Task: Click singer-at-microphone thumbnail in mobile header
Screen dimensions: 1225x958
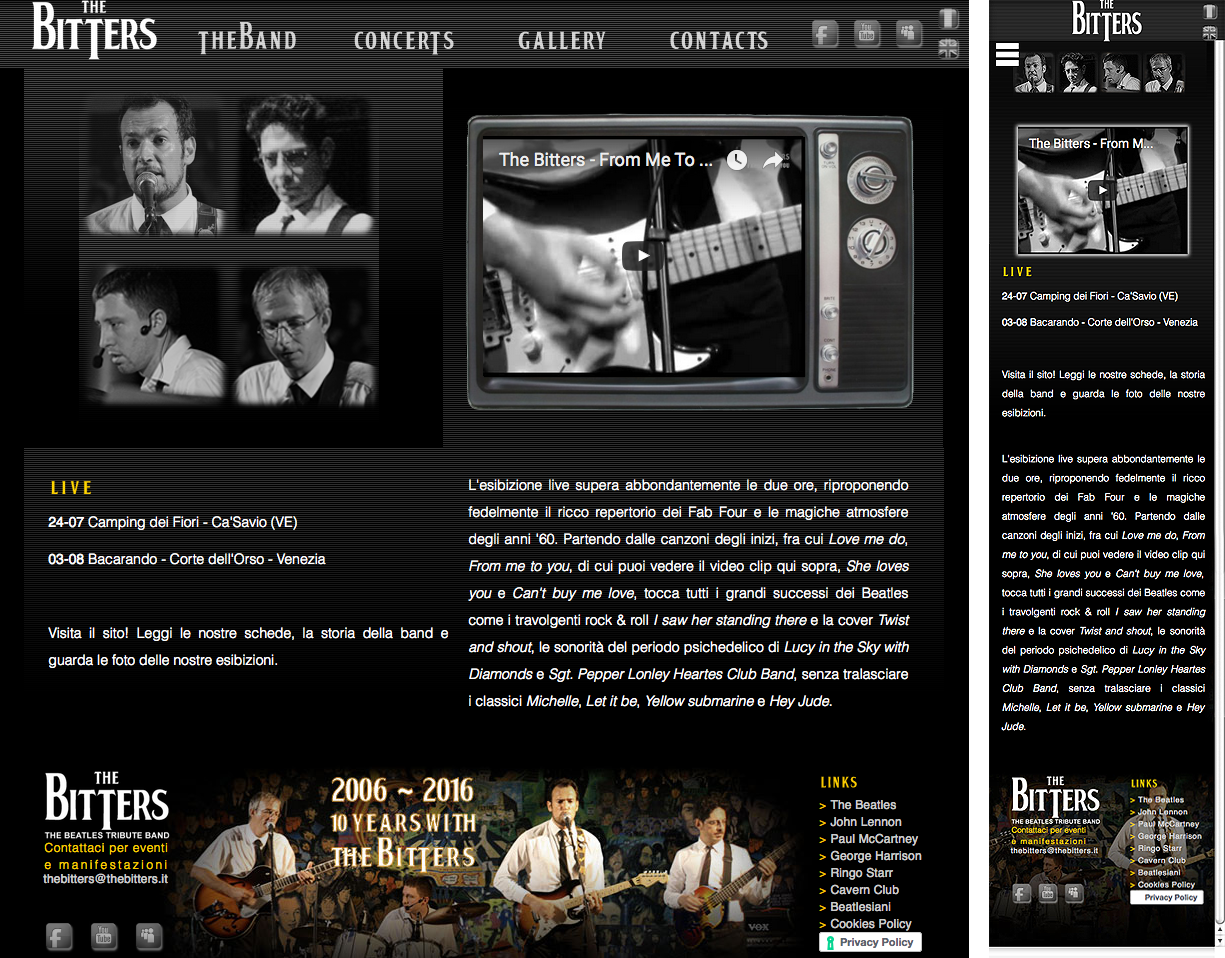Action: point(1034,72)
